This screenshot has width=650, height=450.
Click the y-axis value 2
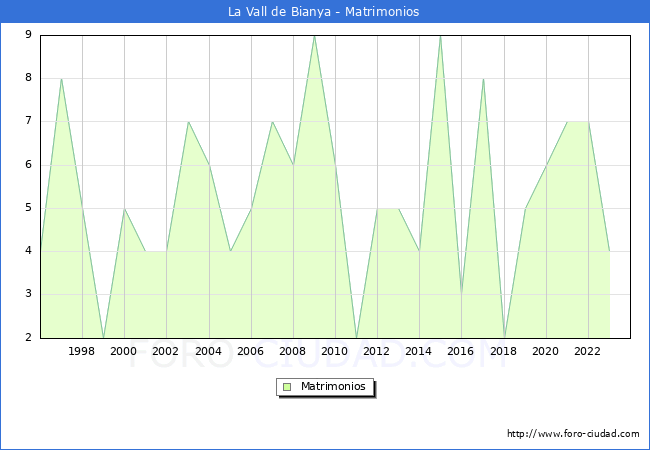(28, 337)
